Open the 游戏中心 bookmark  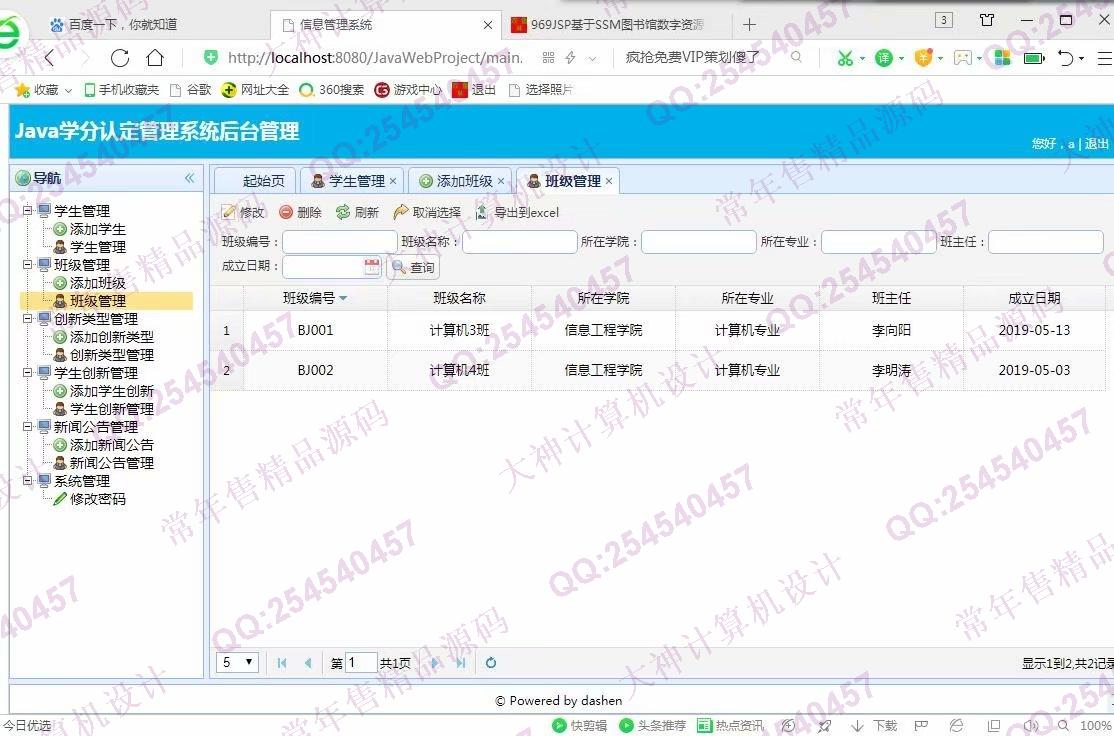(x=408, y=90)
